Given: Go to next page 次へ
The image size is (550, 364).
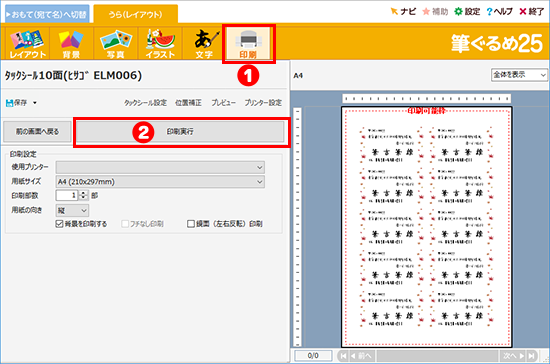Looking at the screenshot, I should (513, 356).
